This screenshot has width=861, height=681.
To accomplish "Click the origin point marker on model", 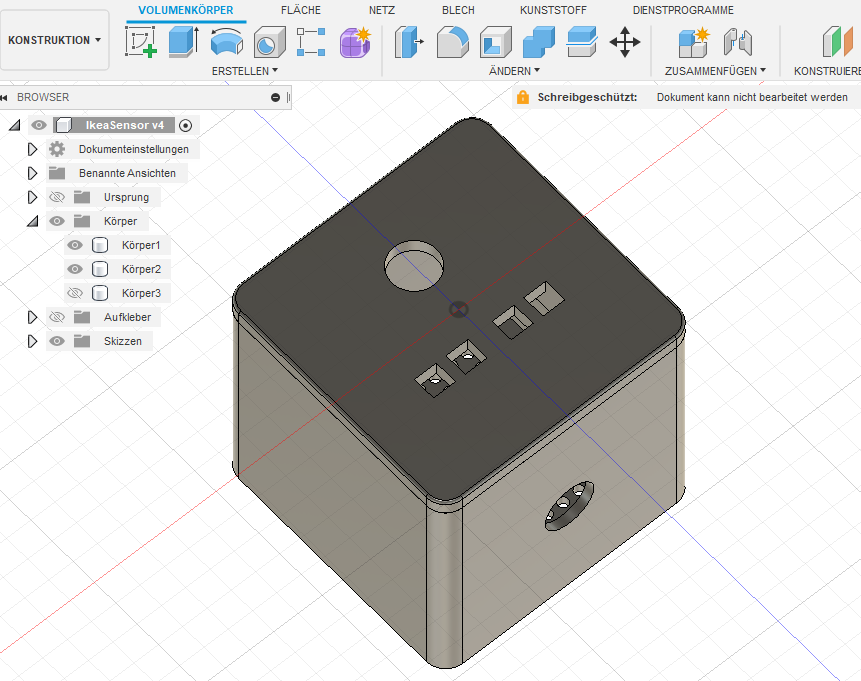I will pyautogui.click(x=459, y=310).
